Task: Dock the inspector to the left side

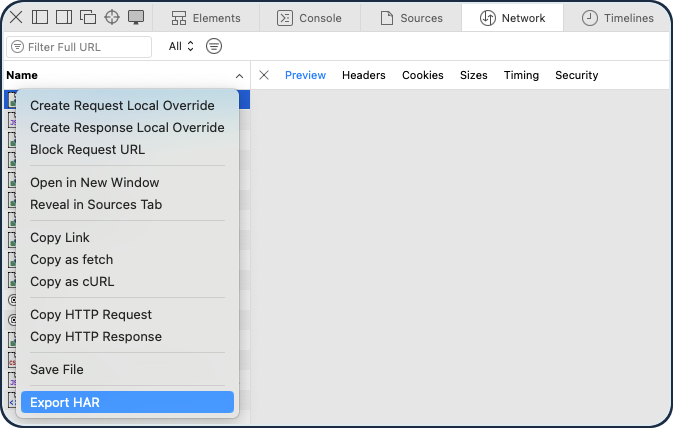Action: (x=40, y=17)
